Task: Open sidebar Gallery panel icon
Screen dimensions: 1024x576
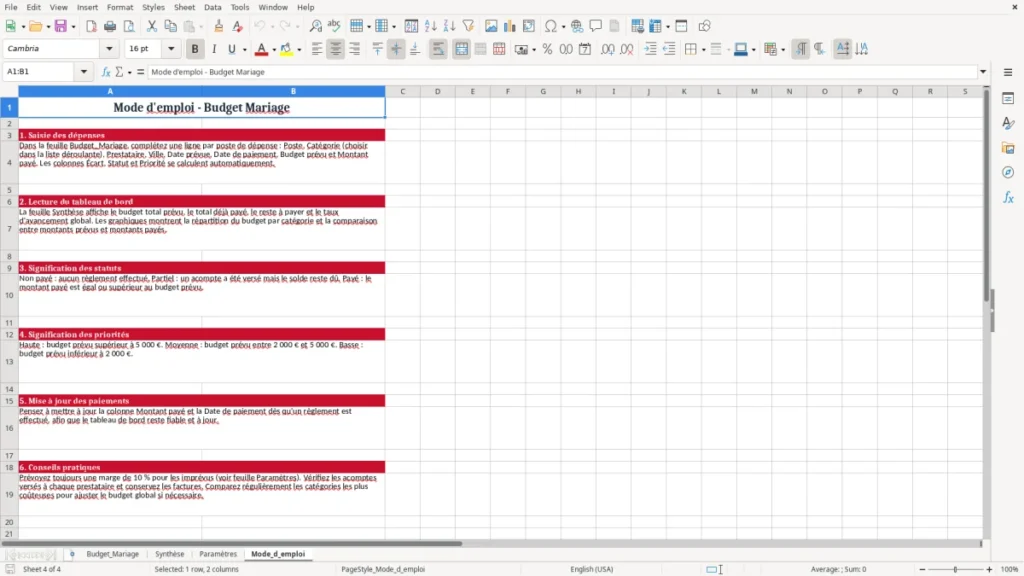Action: click(1008, 148)
